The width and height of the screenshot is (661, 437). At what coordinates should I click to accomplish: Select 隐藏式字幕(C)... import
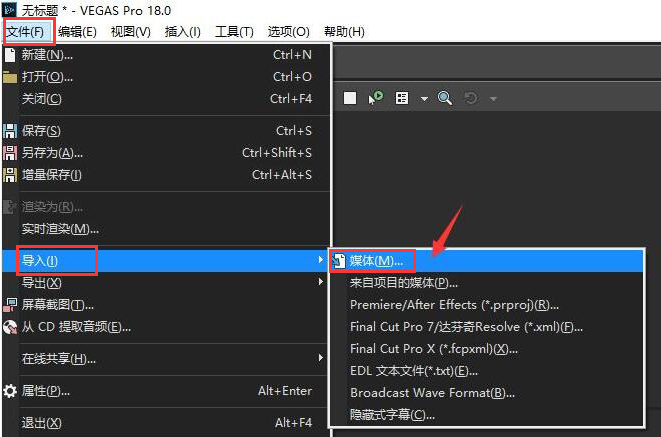pyautogui.click(x=487, y=414)
